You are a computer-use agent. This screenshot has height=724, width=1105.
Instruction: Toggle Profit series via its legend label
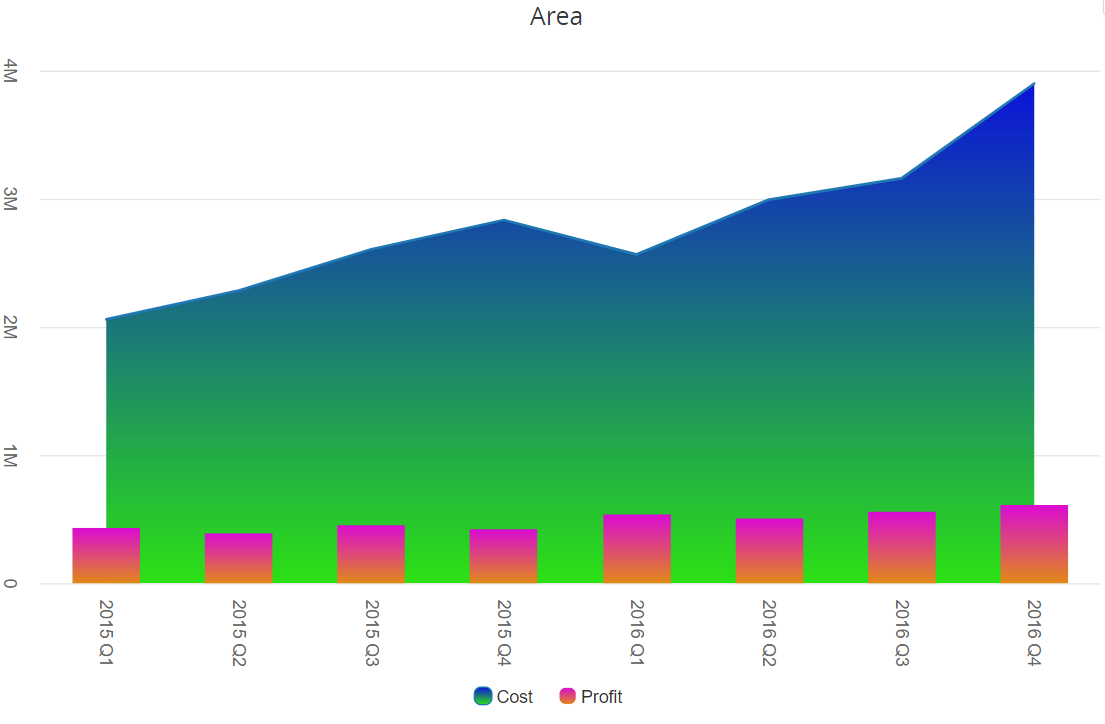point(601,697)
